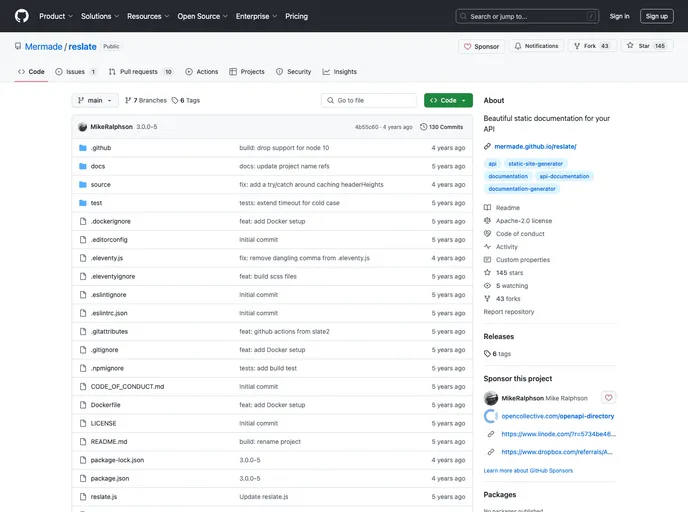Click the Sponsor heart button
688x512 pixels.
coord(481,46)
